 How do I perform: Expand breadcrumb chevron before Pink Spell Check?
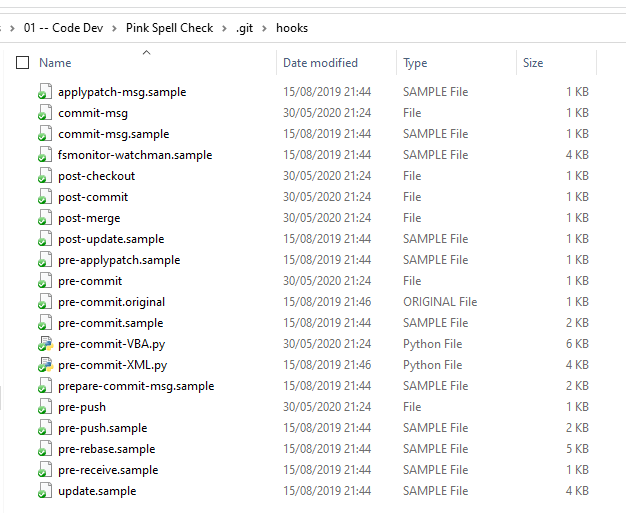point(116,28)
